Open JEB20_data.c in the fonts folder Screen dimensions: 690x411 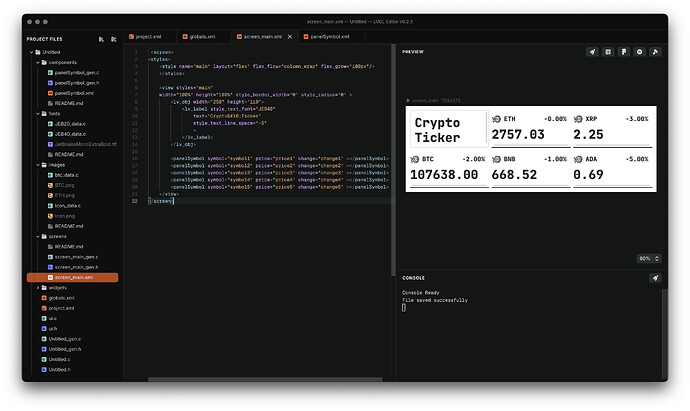[x=70, y=124]
